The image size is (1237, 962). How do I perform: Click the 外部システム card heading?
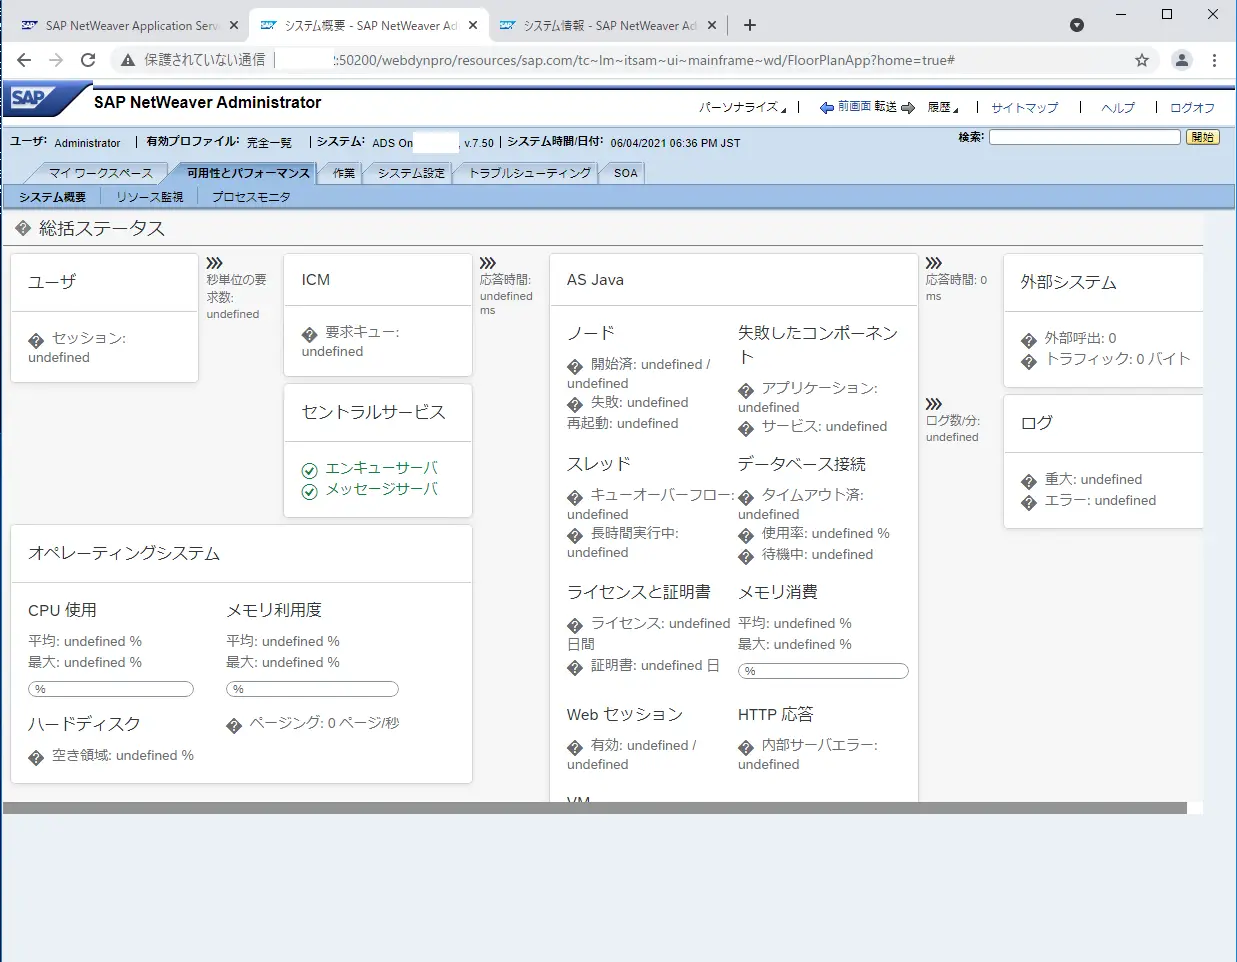(x=1068, y=283)
